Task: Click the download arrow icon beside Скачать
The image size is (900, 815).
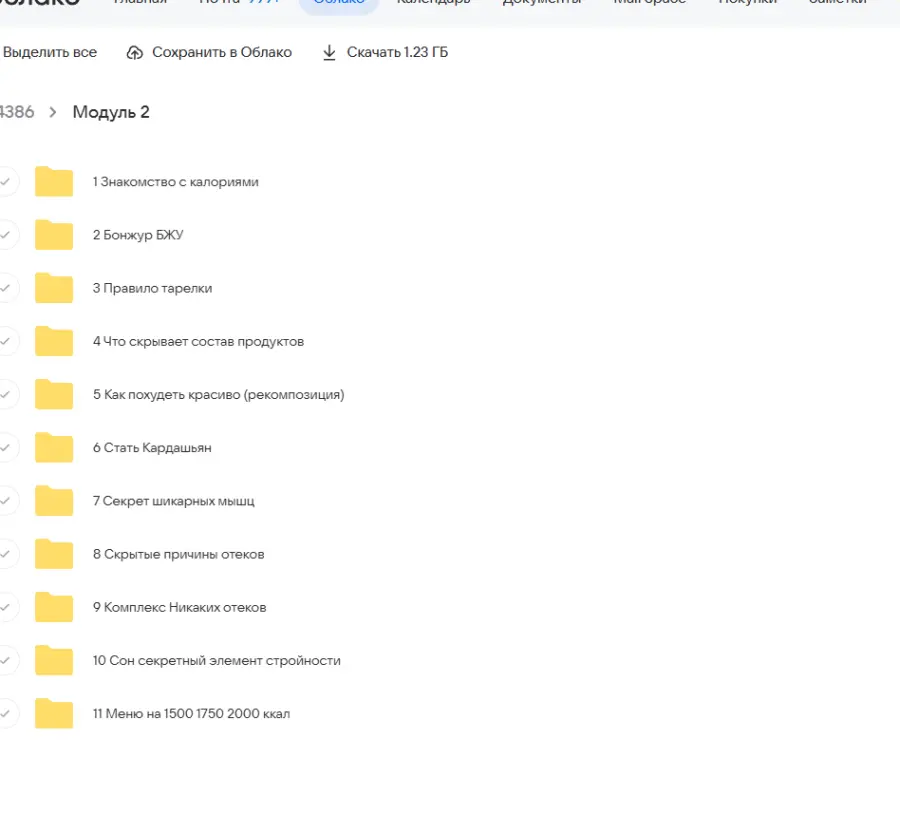Action: coord(329,53)
